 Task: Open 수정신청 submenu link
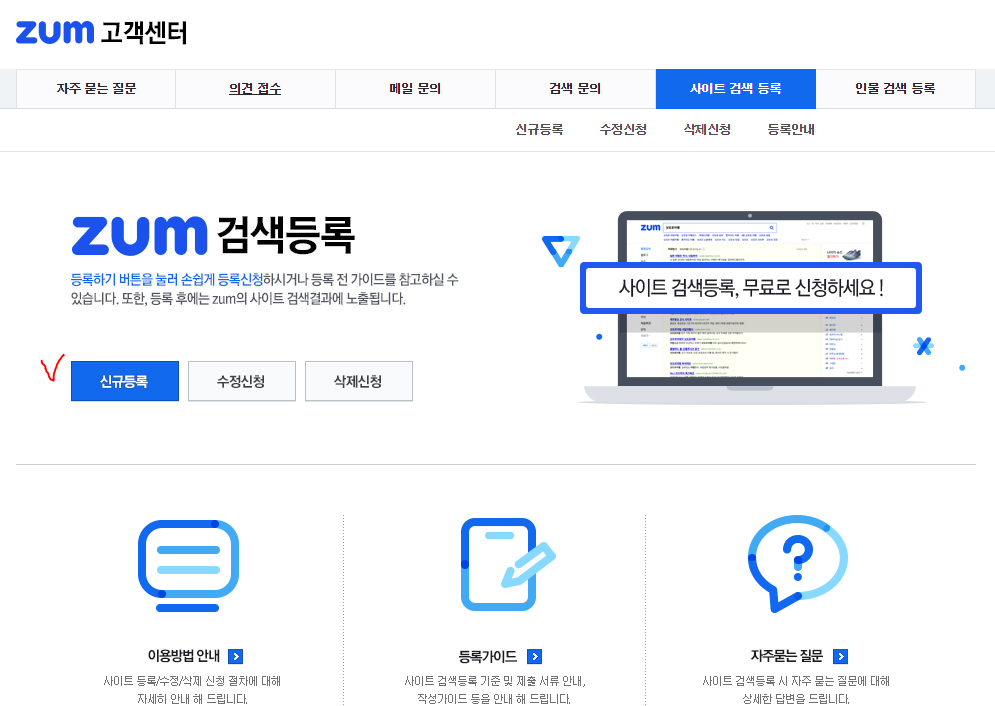(623, 129)
